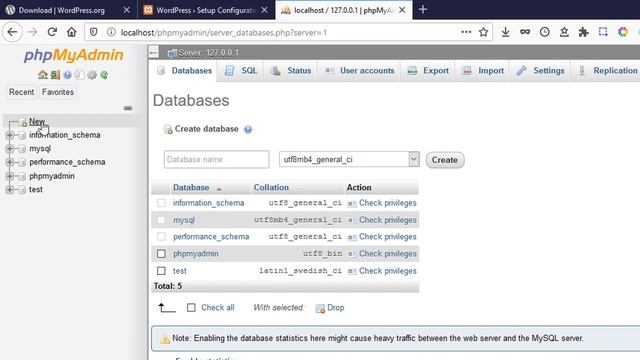Switch to Download WordPress.org browser tab

61,10
